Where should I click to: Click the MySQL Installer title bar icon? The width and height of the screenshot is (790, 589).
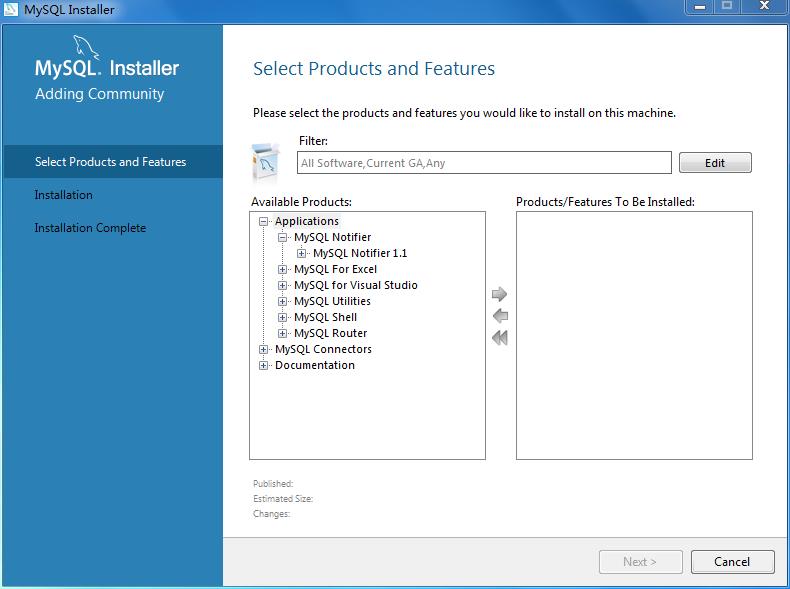coord(11,9)
